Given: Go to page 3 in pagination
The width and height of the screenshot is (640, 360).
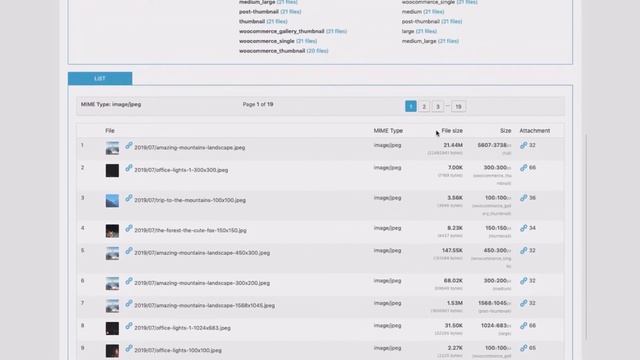Looking at the screenshot, I should (438, 107).
